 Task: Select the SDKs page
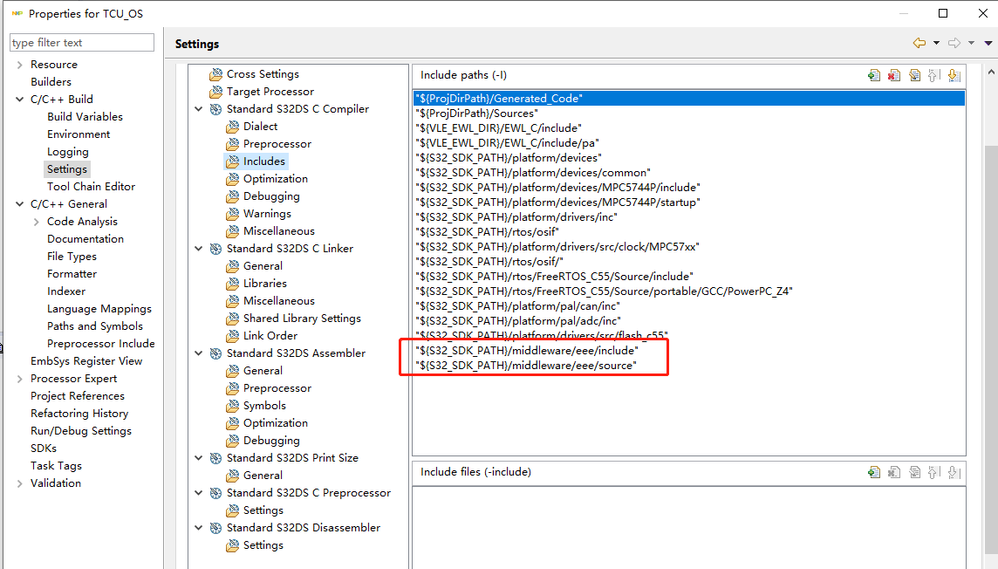(43, 448)
